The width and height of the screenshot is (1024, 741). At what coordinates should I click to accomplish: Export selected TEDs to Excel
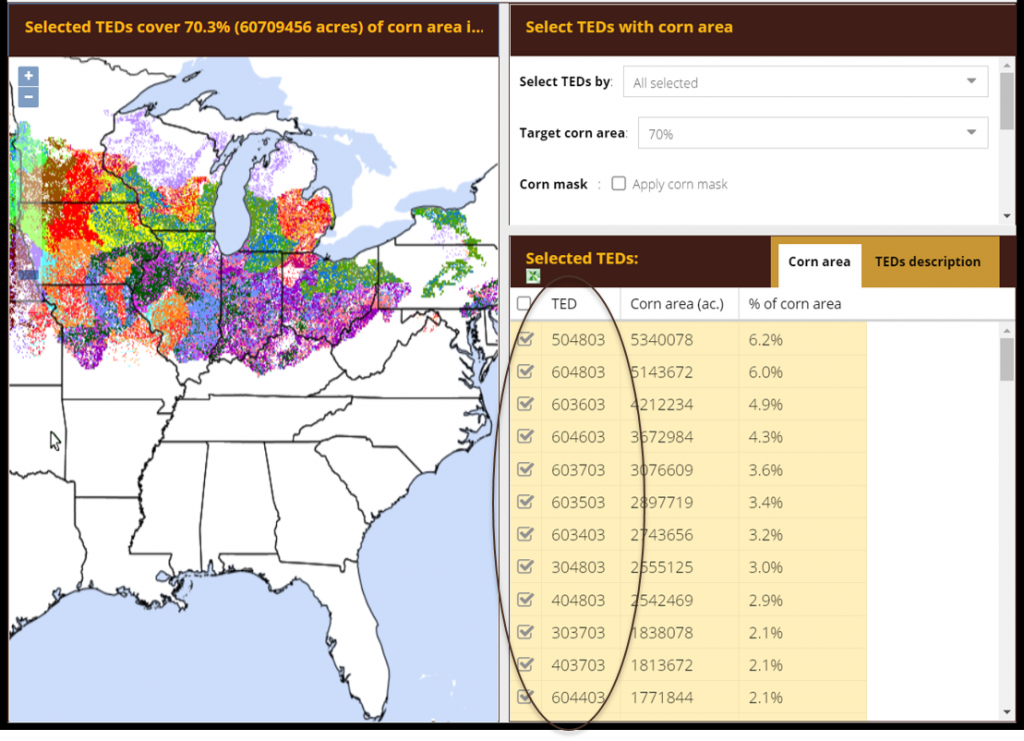point(533,276)
